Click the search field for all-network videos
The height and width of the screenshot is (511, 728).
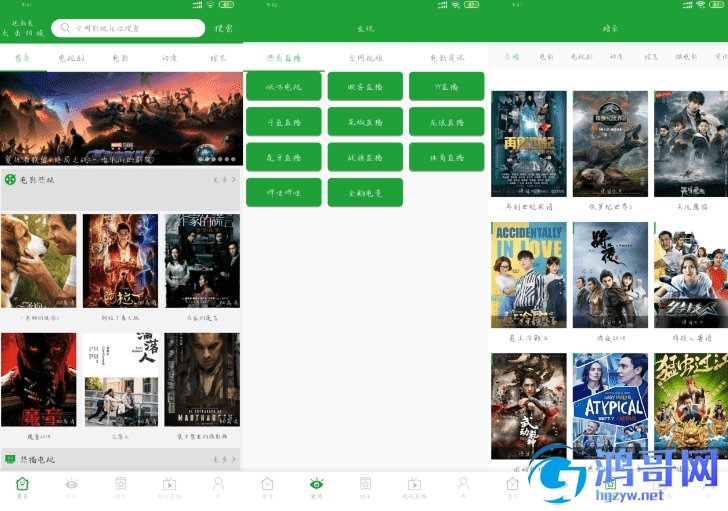coord(128,28)
